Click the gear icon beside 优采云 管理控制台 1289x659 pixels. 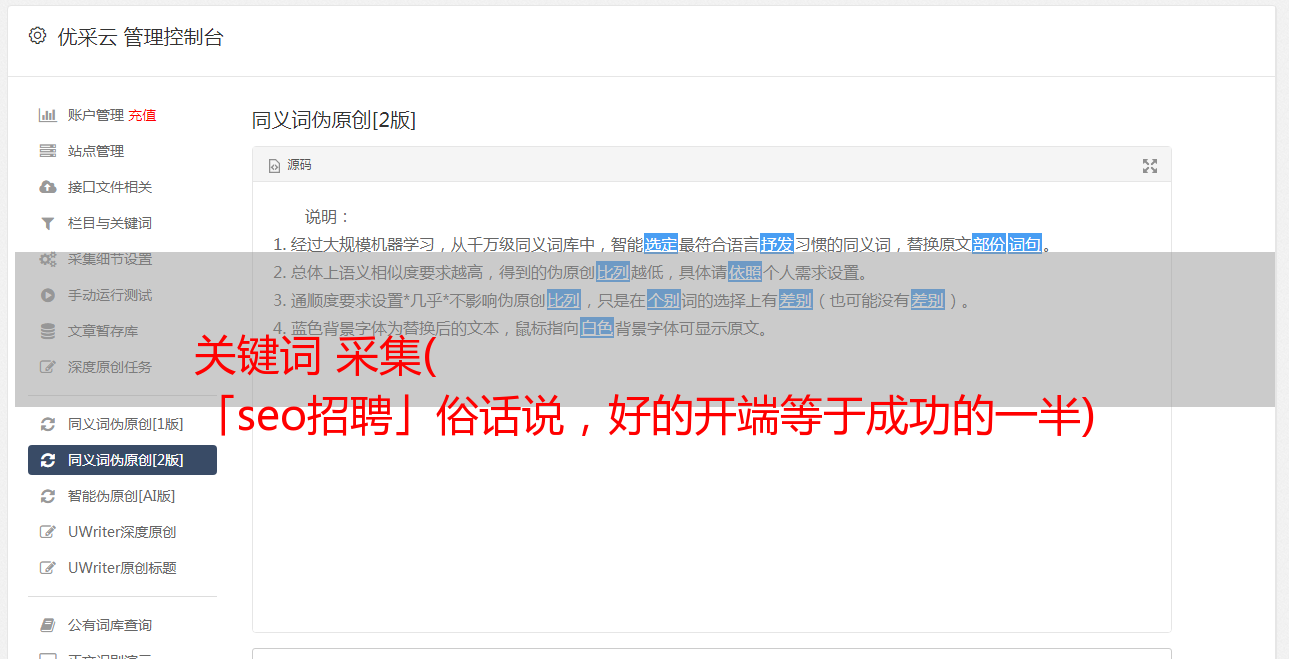pos(37,36)
